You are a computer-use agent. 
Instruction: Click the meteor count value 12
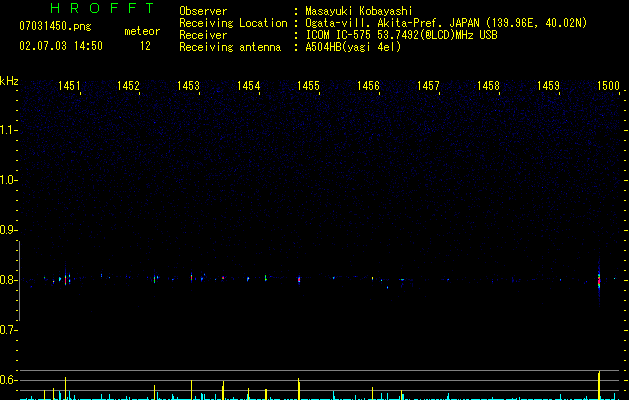(145, 46)
